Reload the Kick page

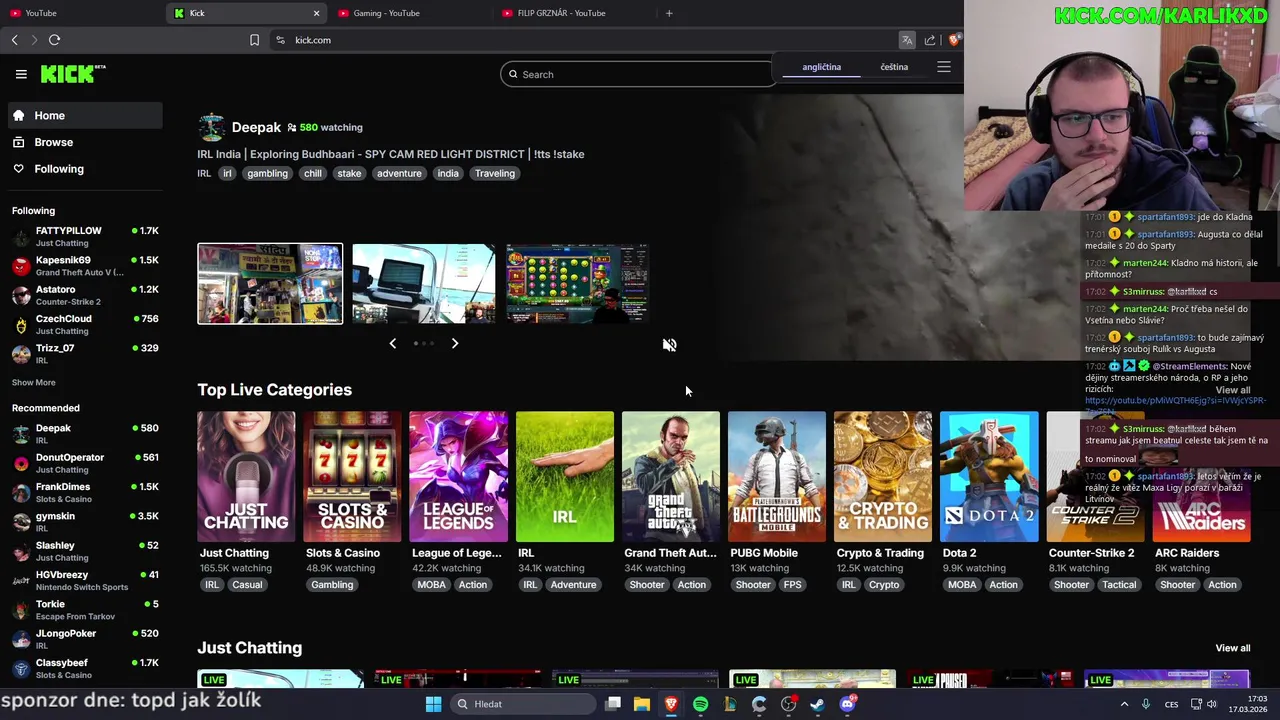pyautogui.click(x=54, y=40)
